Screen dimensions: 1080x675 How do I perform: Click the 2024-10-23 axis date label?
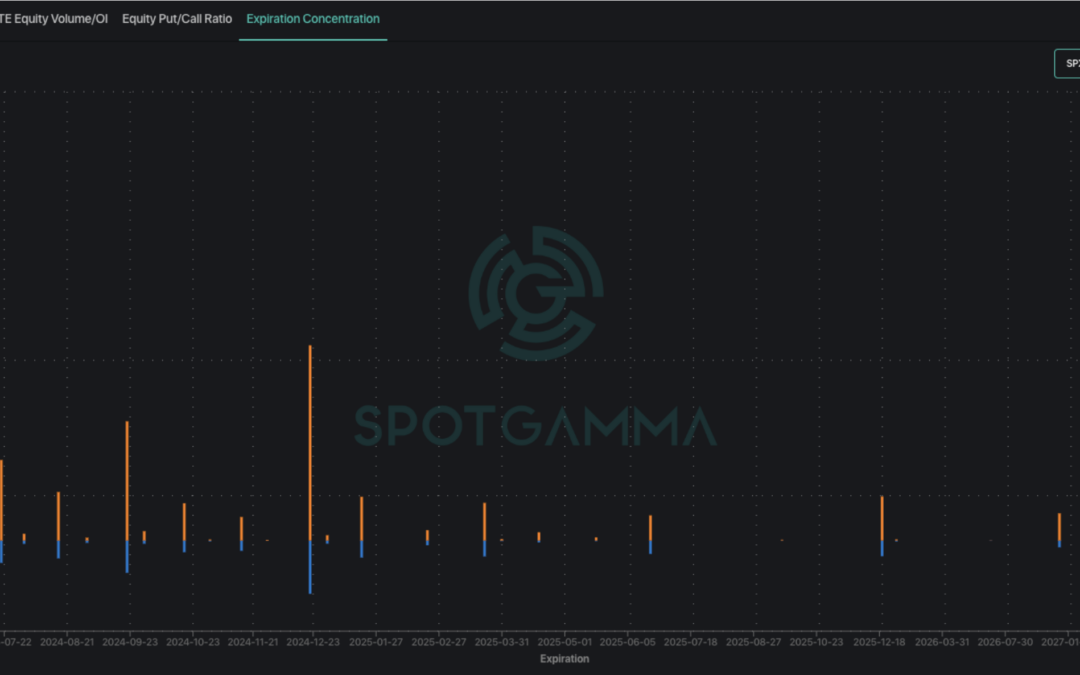[x=193, y=642]
